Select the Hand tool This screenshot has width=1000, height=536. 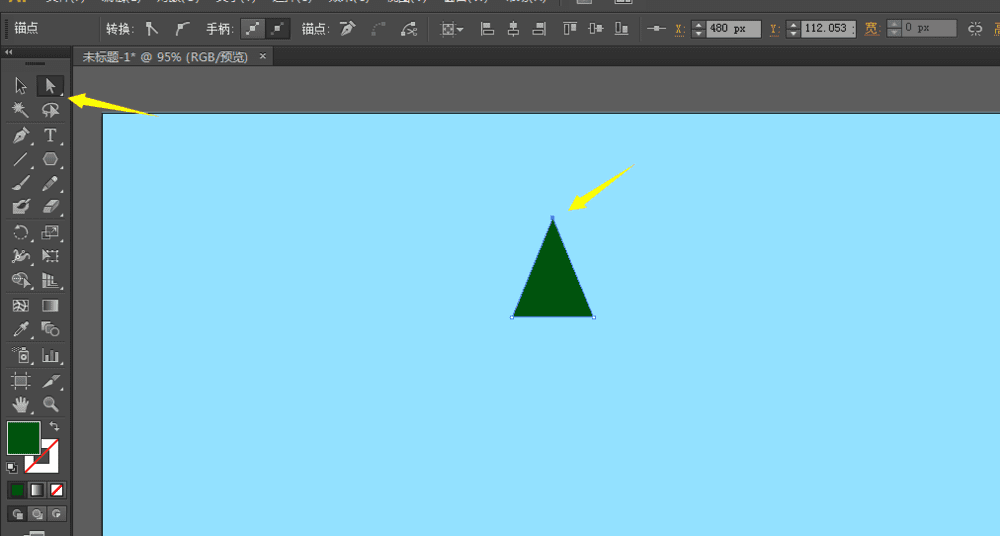tap(20, 405)
